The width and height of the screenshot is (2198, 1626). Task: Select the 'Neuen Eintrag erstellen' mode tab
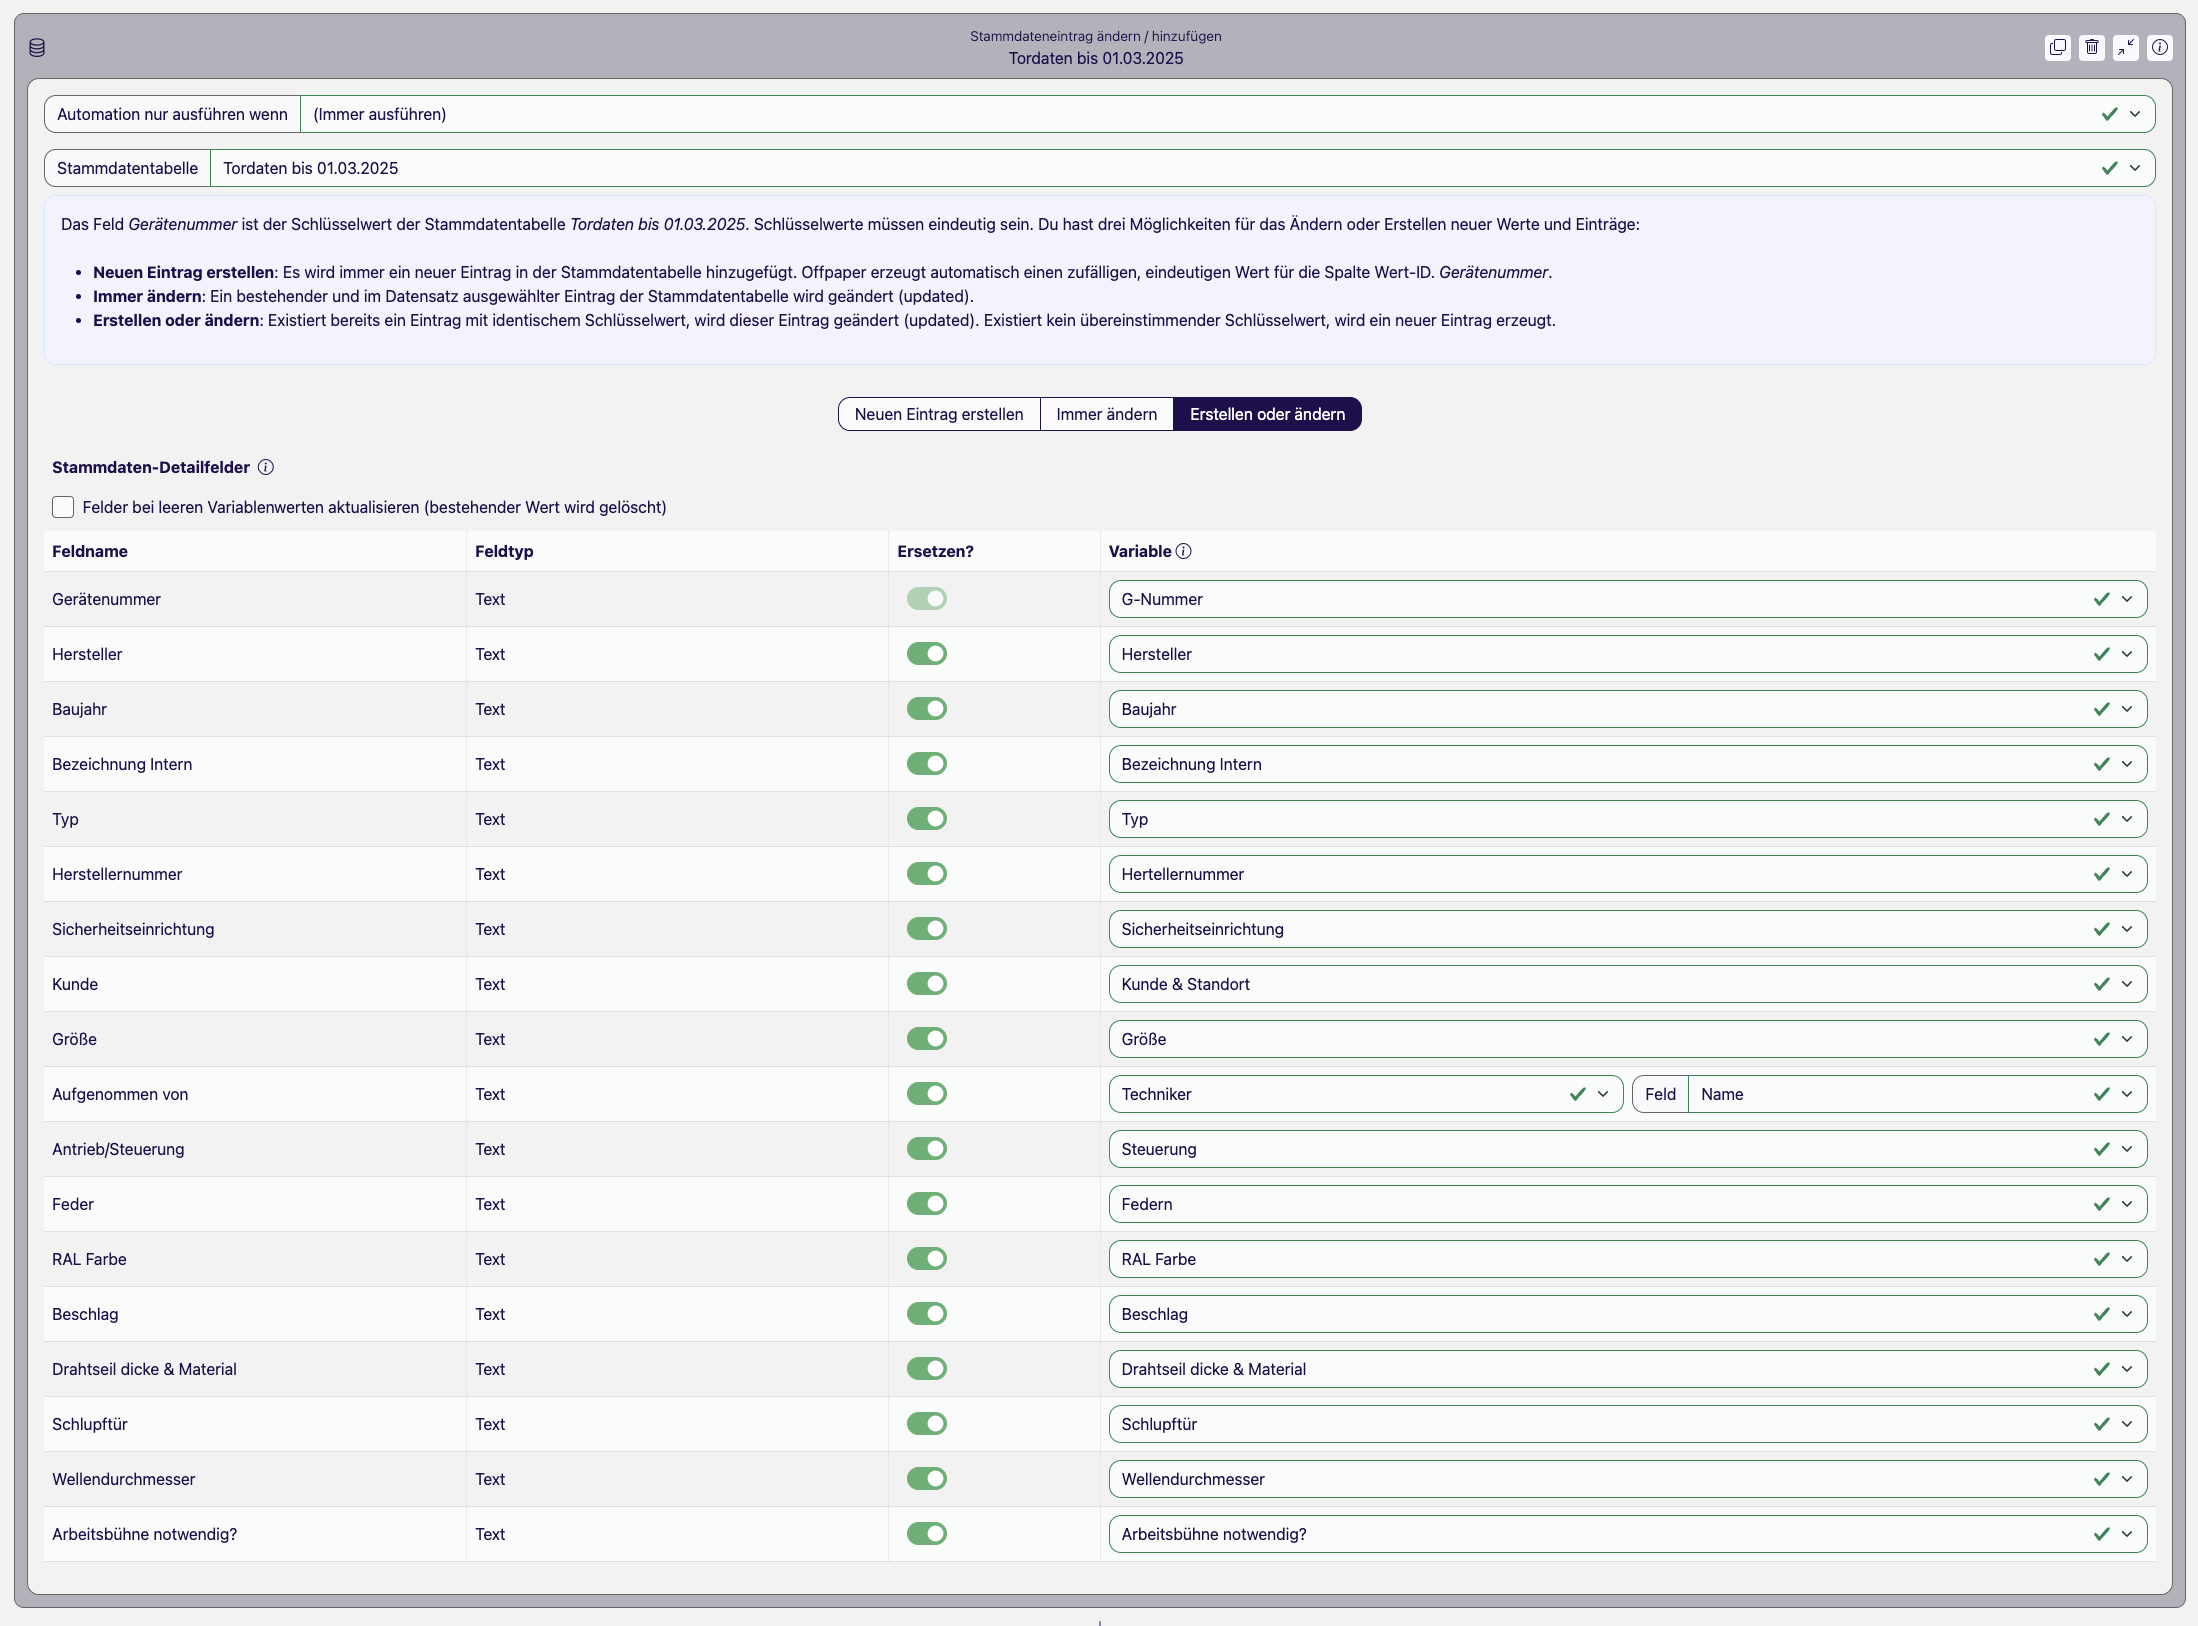pos(939,414)
